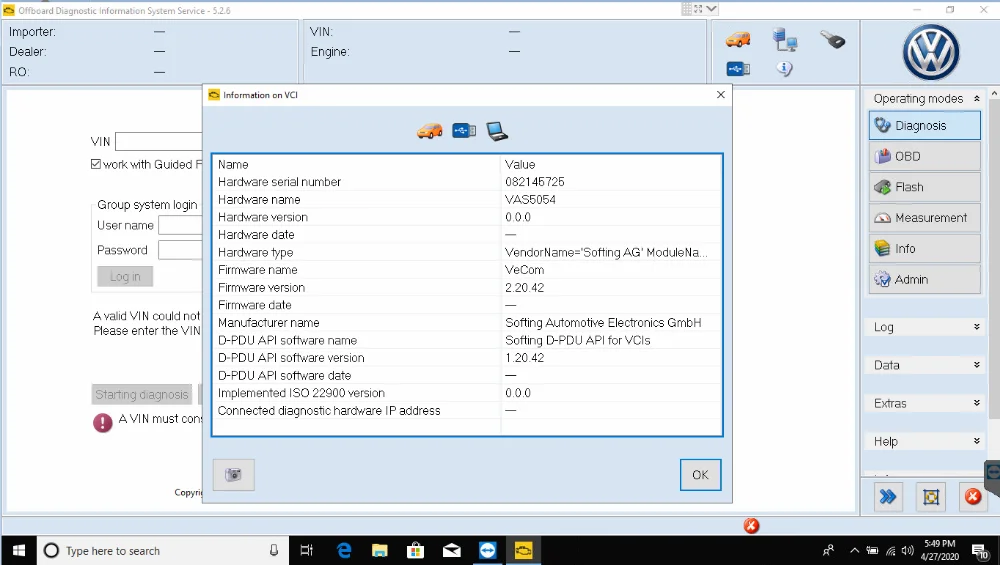Expand the Data section

[976, 365]
